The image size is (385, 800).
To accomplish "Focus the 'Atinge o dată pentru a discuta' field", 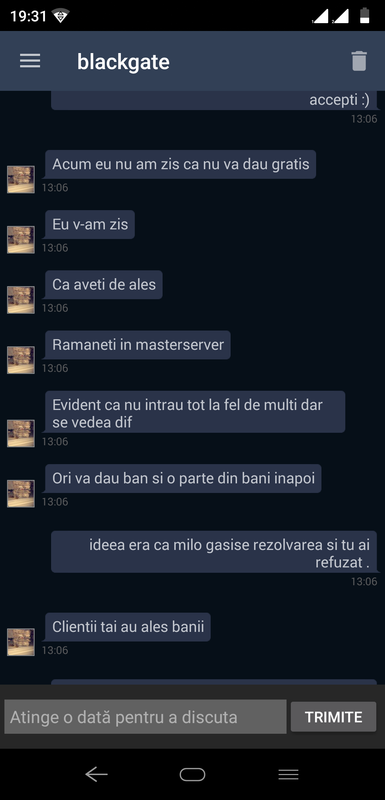I will pyautogui.click(x=145, y=717).
